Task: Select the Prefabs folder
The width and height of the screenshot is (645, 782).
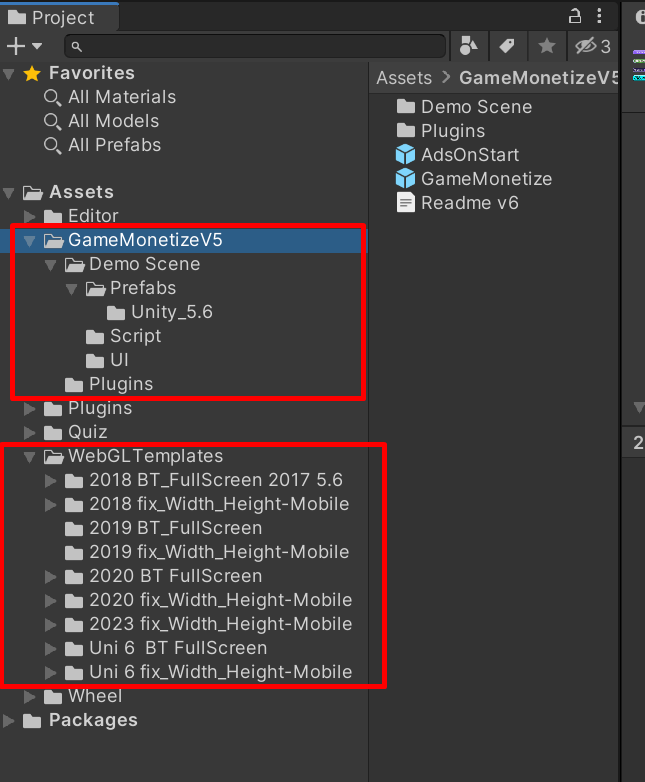Action: 131,288
